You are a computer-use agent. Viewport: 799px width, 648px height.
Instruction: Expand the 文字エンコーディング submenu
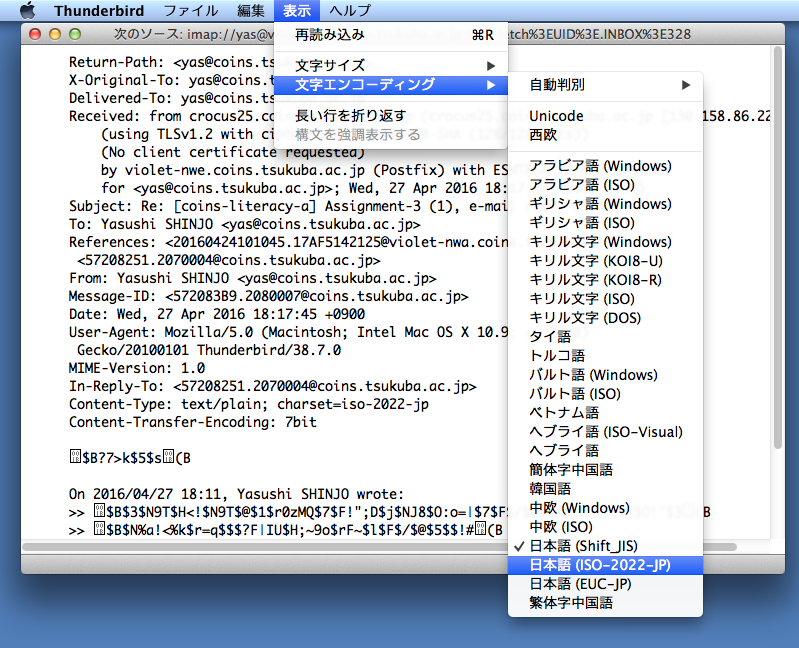pos(391,85)
